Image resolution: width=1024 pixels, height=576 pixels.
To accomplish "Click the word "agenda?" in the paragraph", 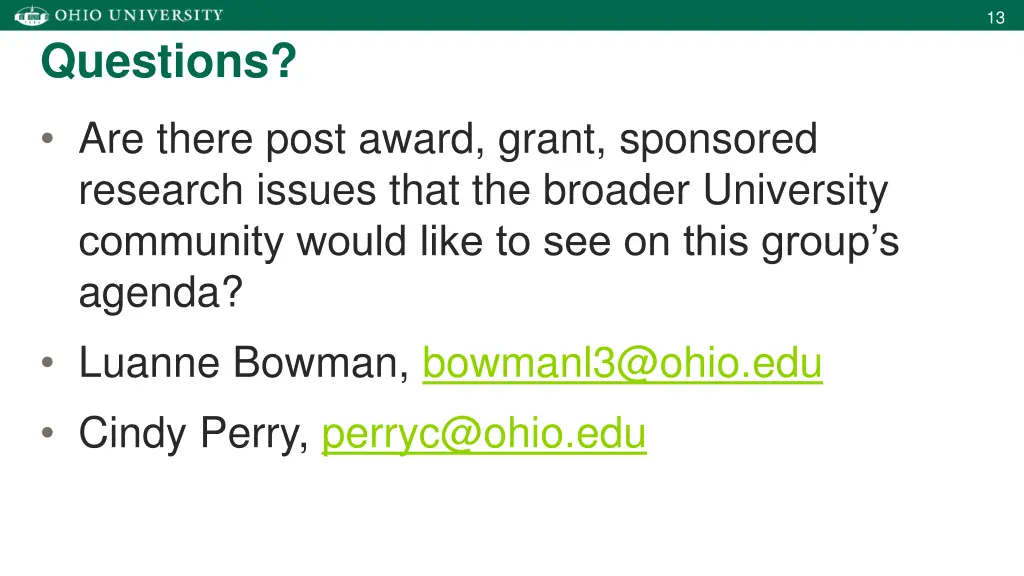I will pos(161,293).
